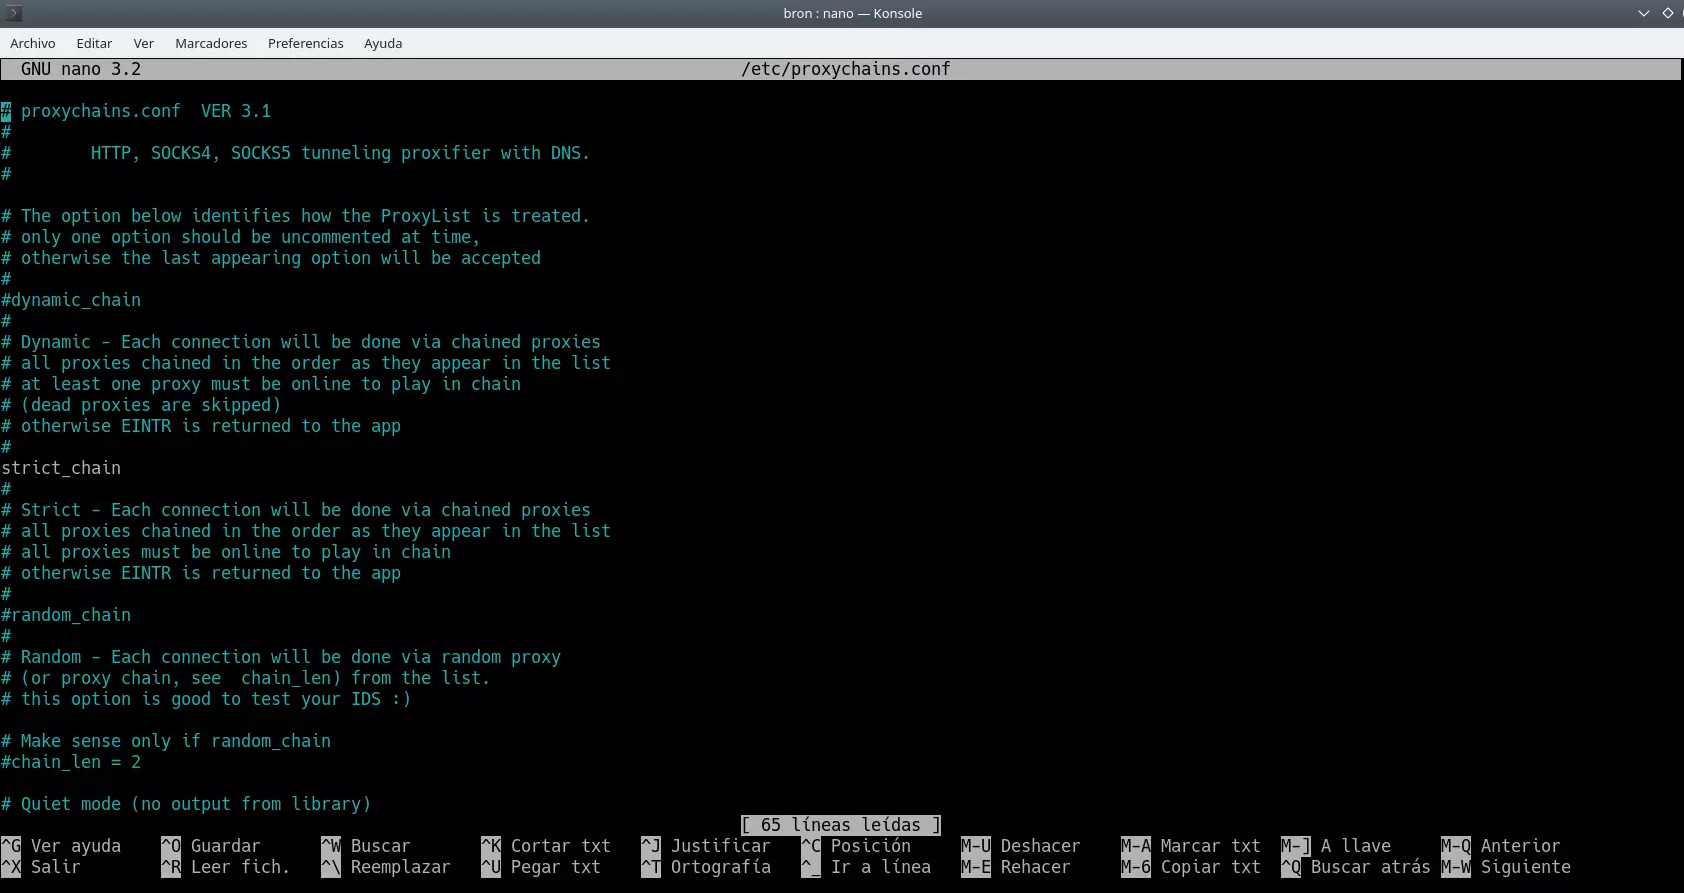Click the Konsole terminal icon in title bar
The height and width of the screenshot is (893, 1684).
coord(14,13)
